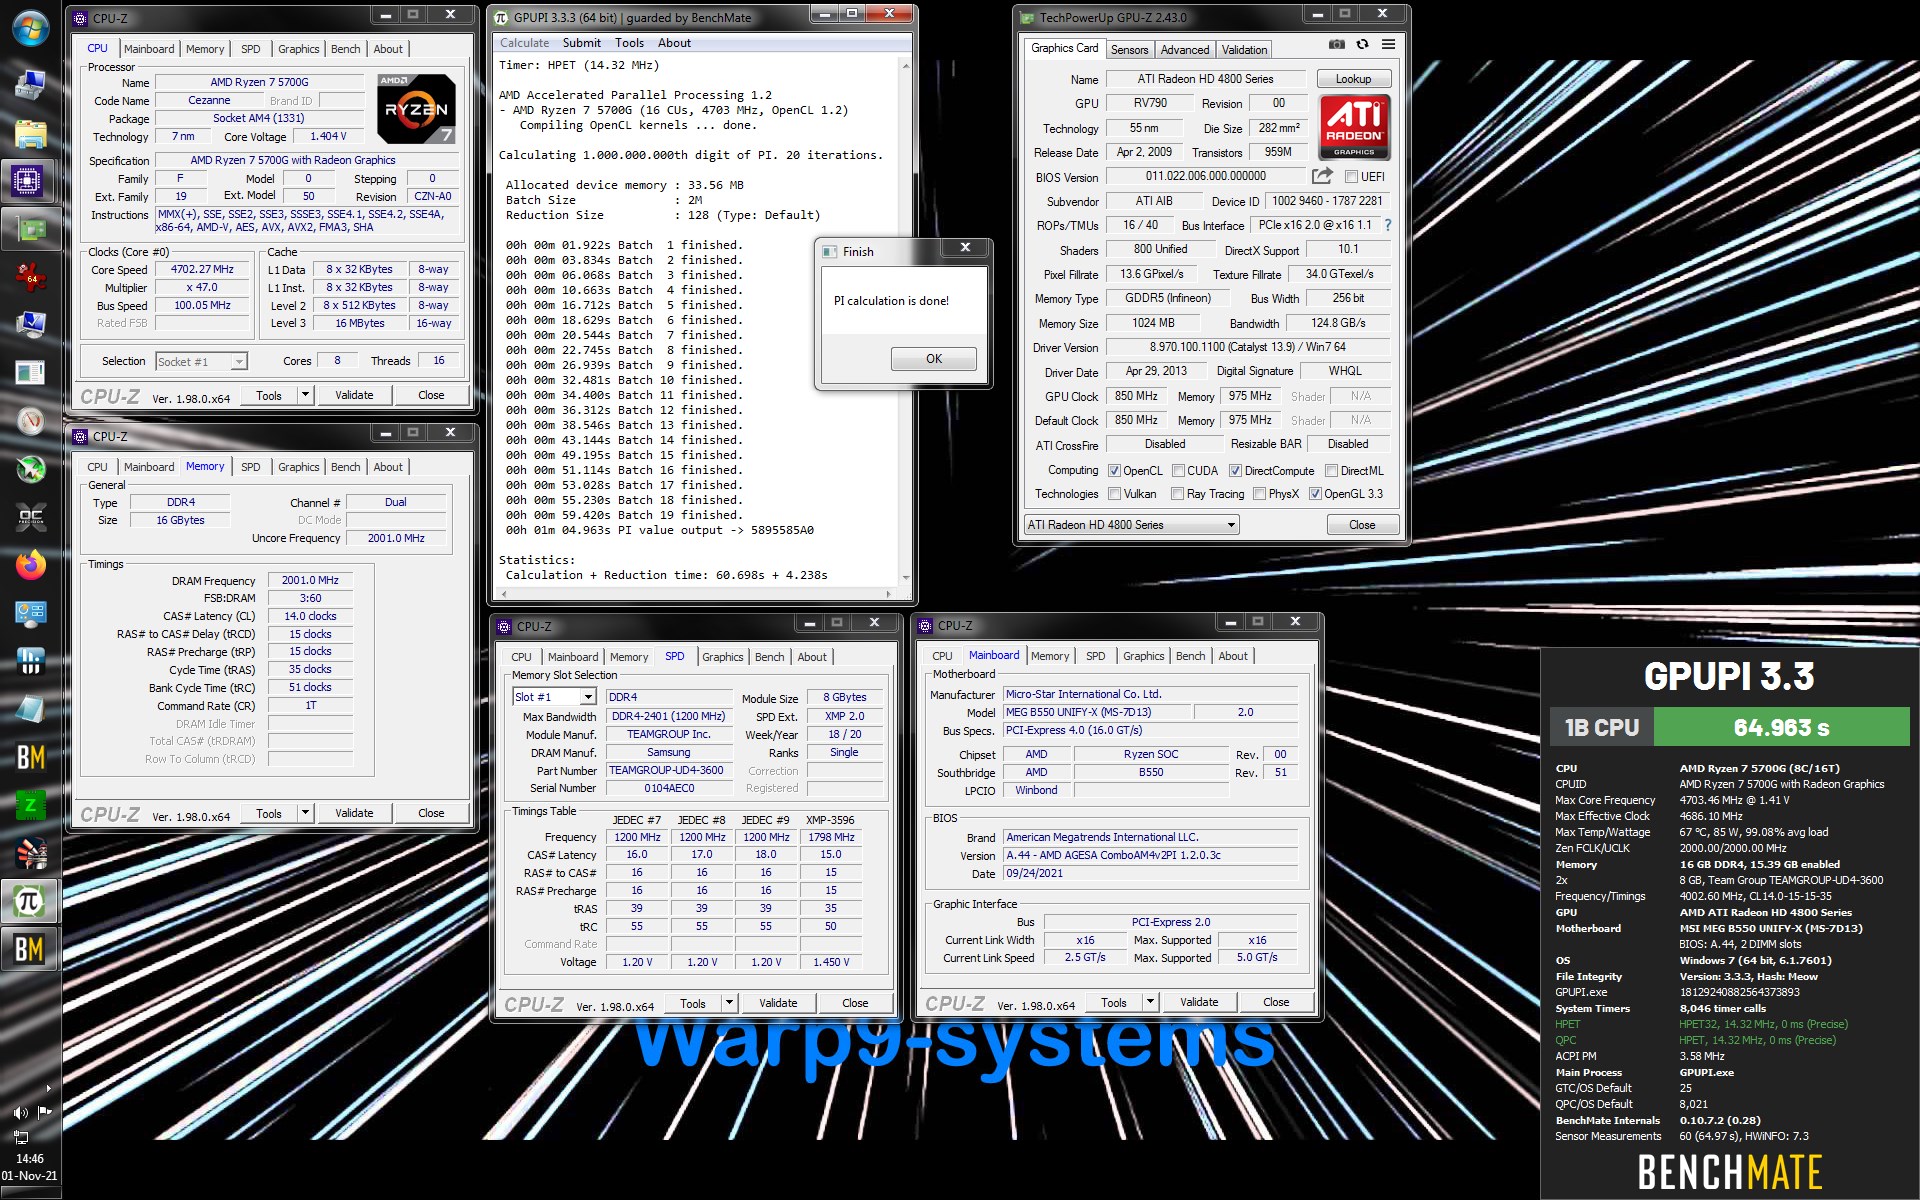This screenshot has width=1920, height=1200.
Task: Select the CPU-Z taskbar icon
Action: coord(30,181)
